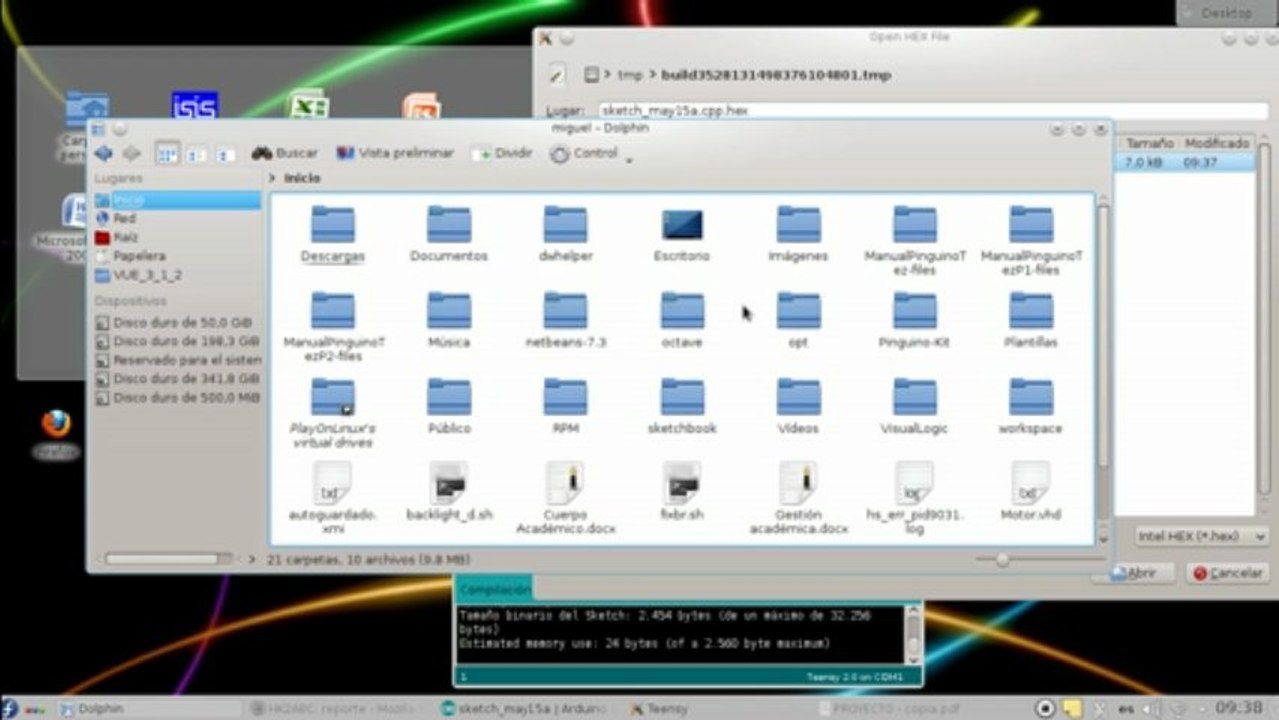
Task: Click the Lugares panel horizontal scrollbar
Action: pyautogui.click(x=168, y=559)
